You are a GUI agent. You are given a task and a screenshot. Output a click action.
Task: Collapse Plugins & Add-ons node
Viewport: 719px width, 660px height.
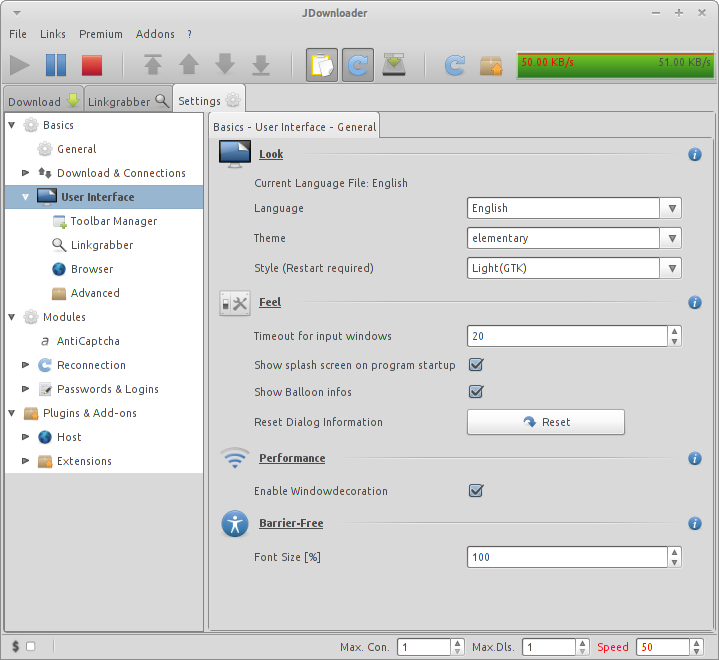click(x=12, y=413)
